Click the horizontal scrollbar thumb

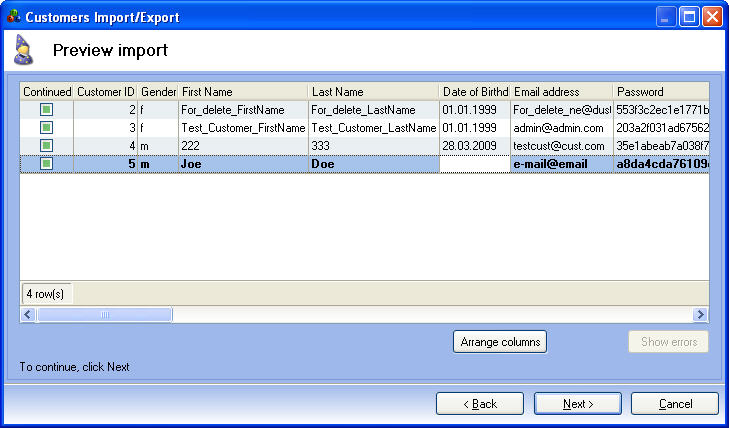coord(104,315)
